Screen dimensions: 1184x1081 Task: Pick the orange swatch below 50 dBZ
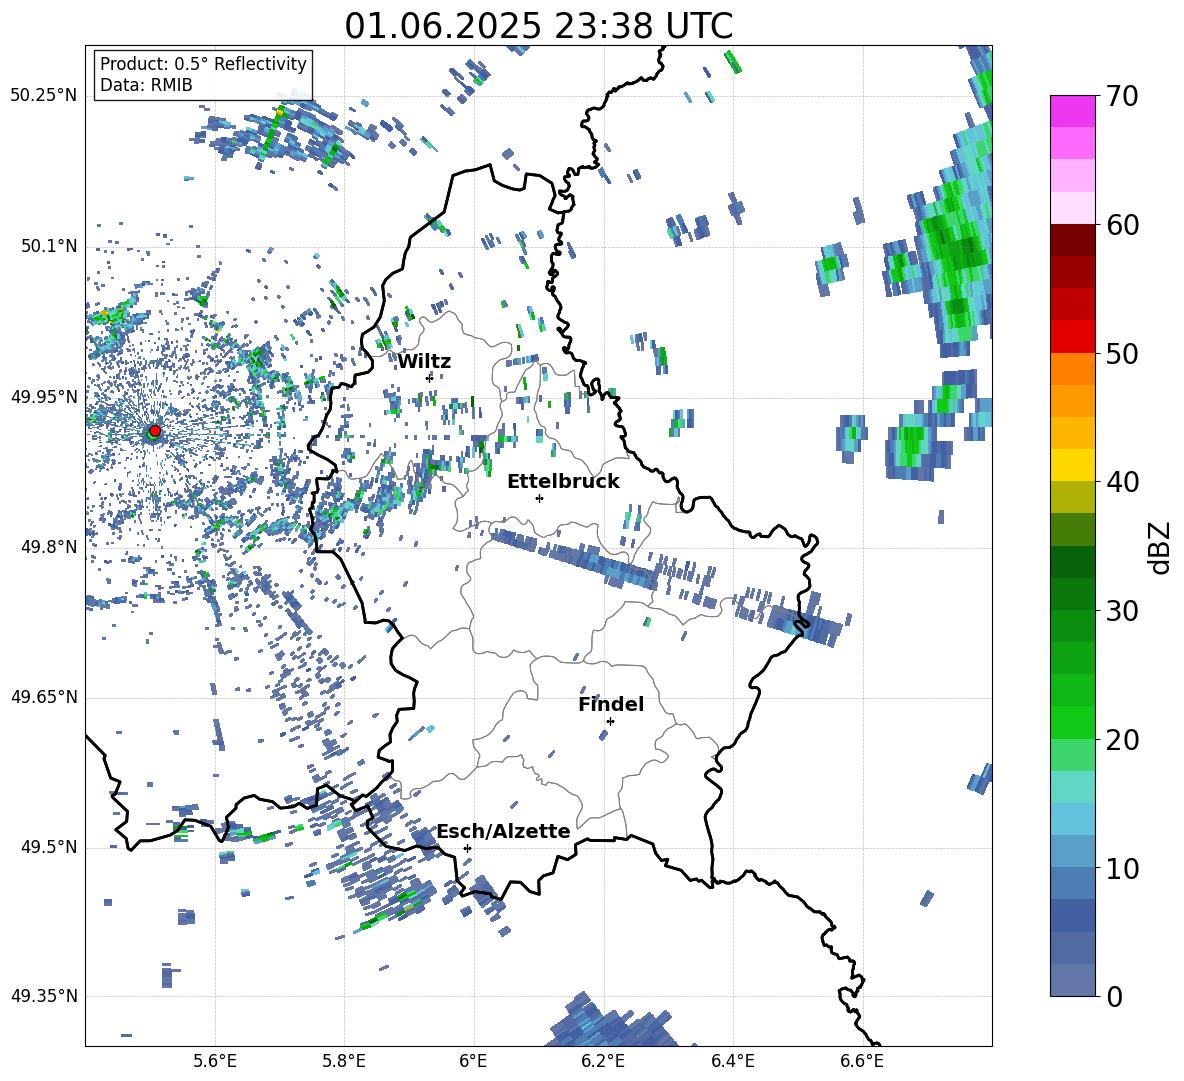point(1072,368)
